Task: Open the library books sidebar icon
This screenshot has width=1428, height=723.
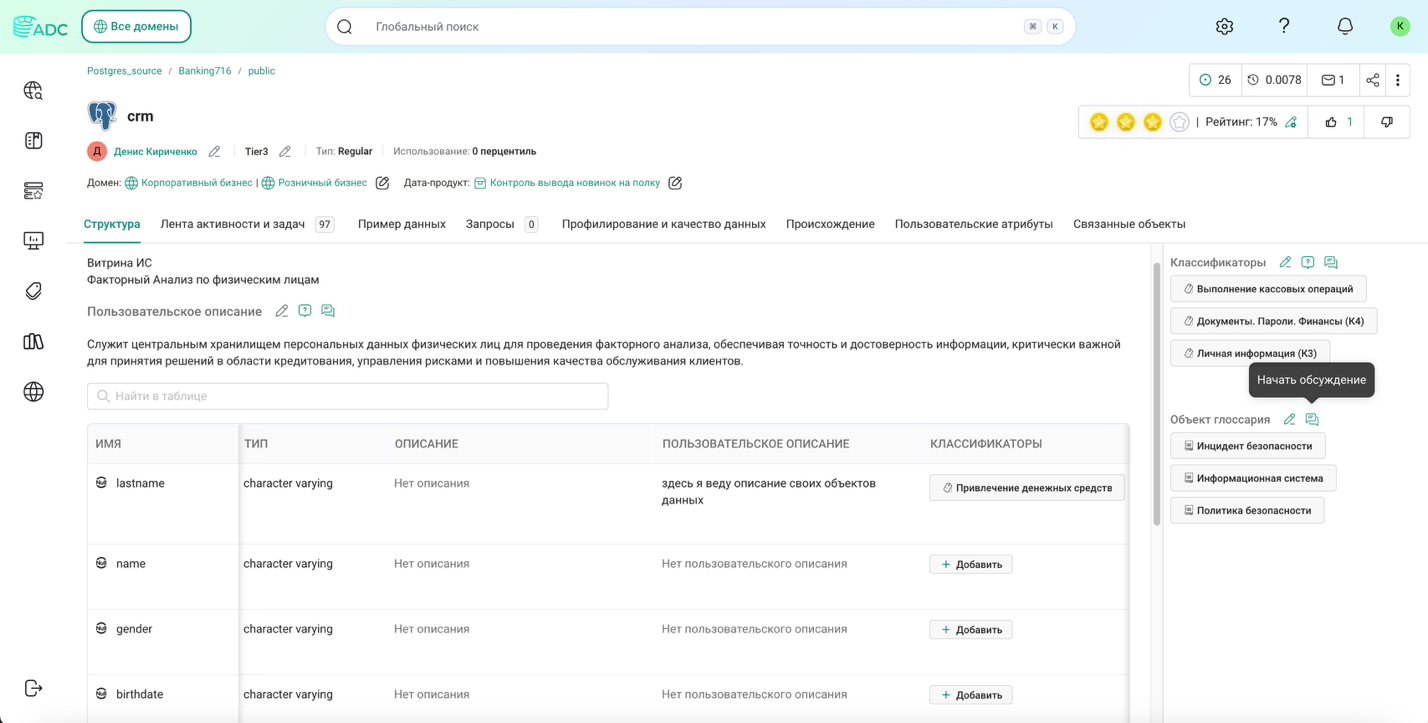Action: (33, 341)
